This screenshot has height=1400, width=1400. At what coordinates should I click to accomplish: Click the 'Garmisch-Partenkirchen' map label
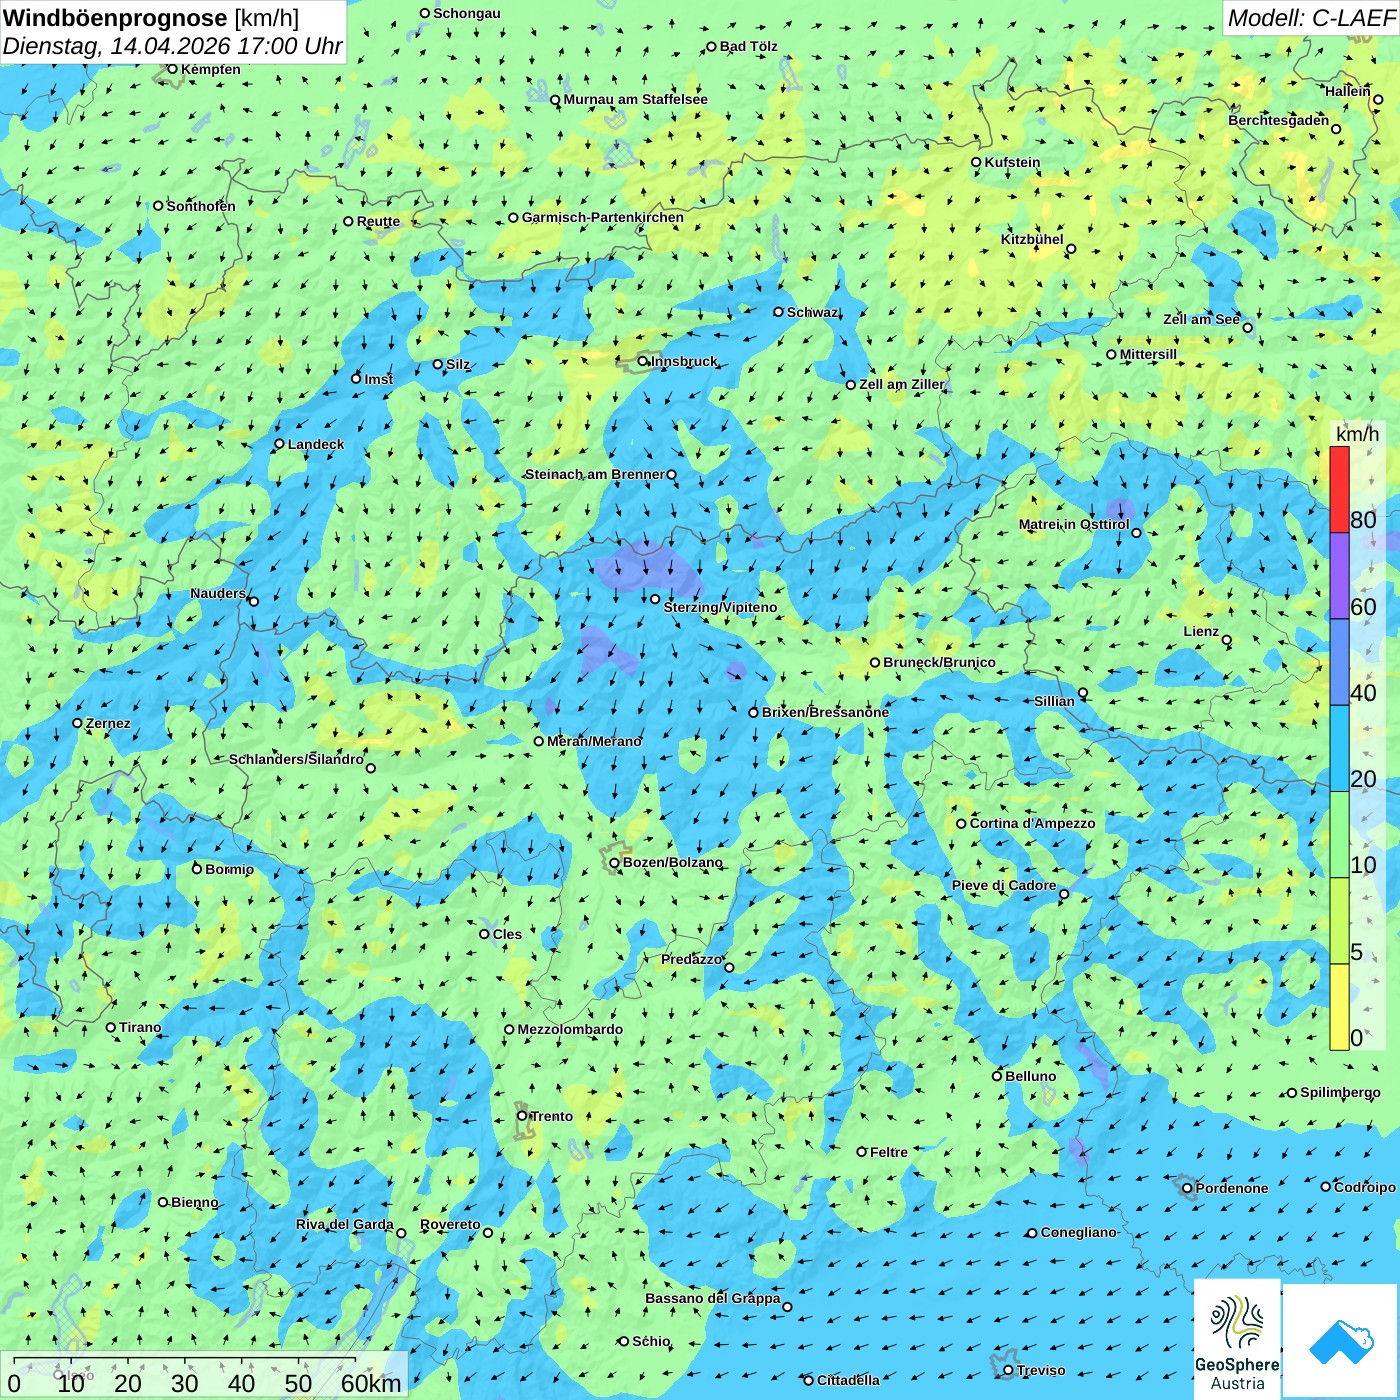pos(602,217)
